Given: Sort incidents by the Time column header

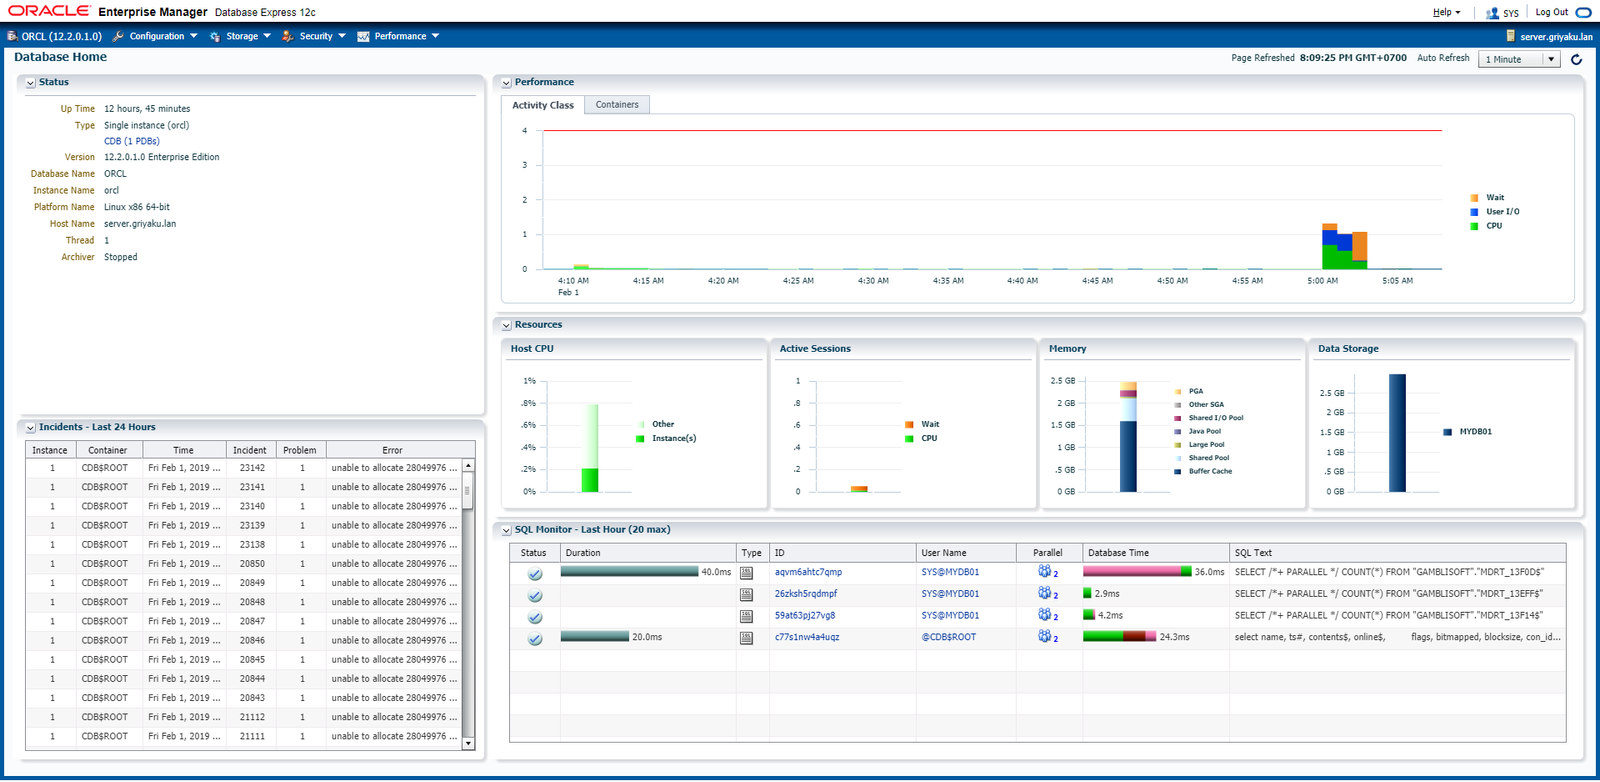Looking at the screenshot, I should tap(183, 450).
